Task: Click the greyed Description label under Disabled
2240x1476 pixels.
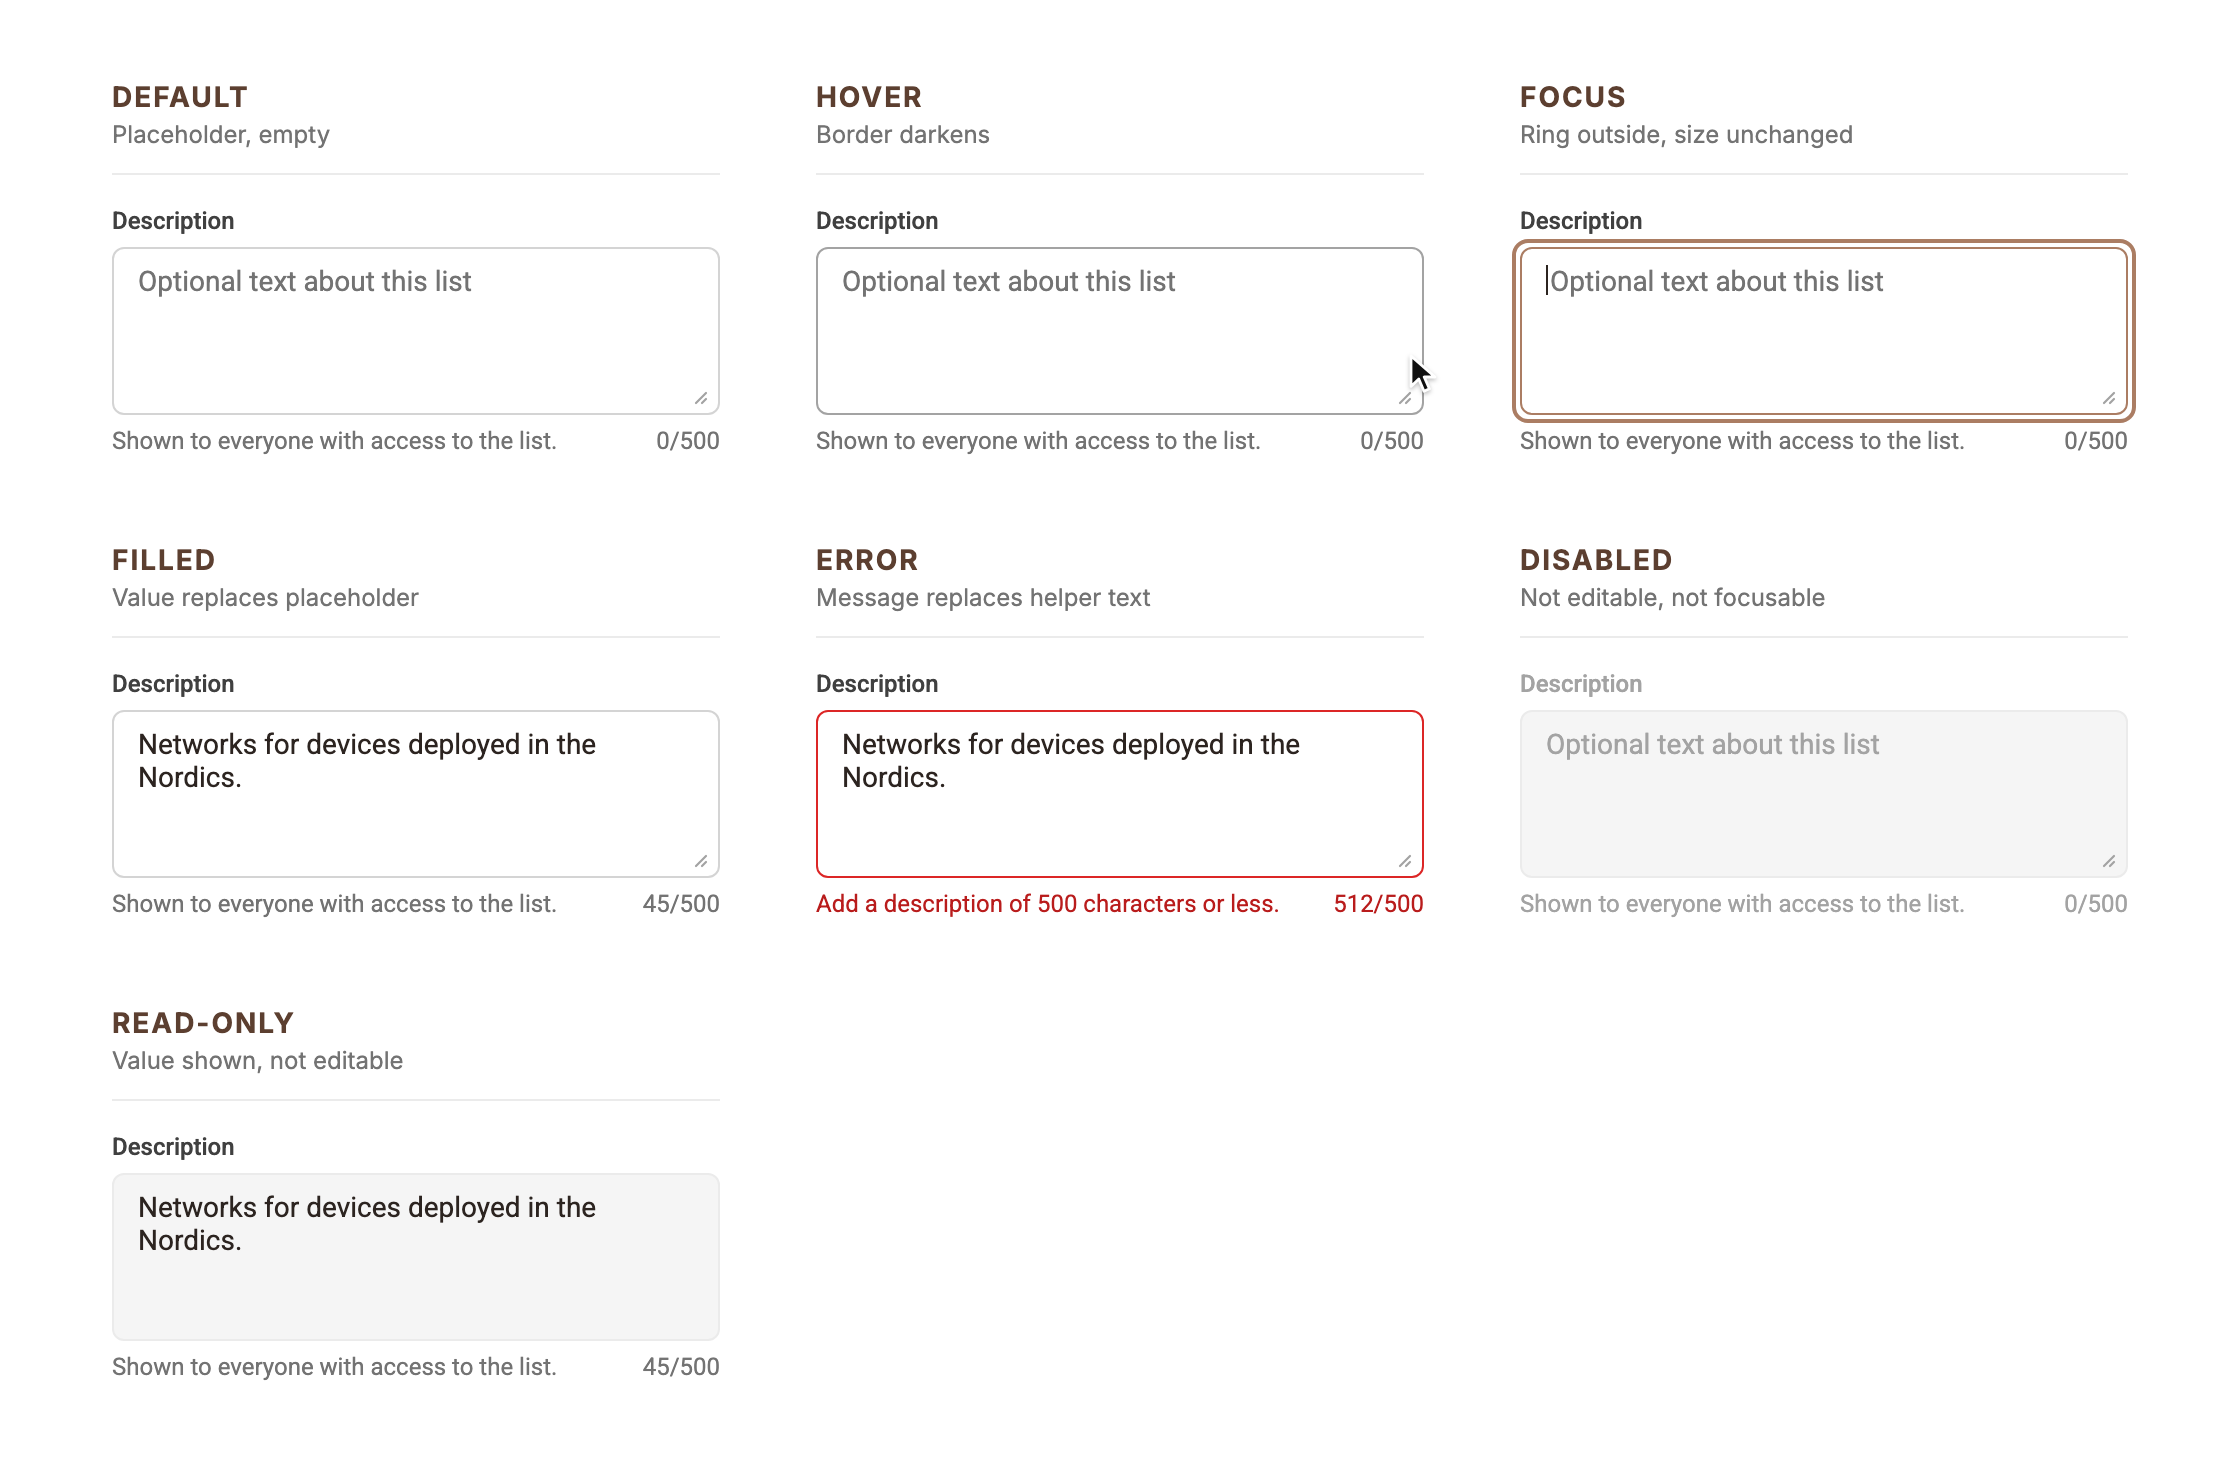Action: click(1581, 684)
